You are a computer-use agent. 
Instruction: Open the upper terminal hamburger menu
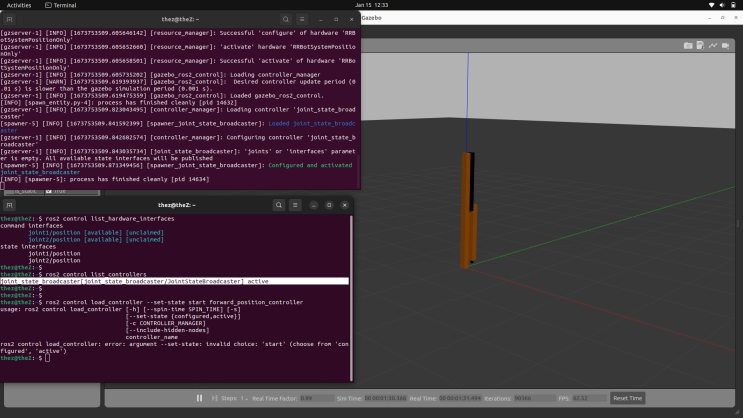303,19
